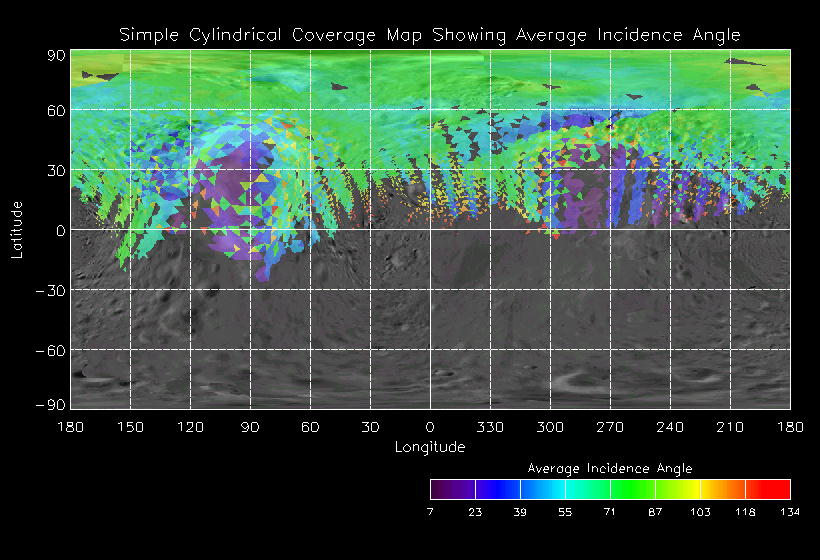
Task: Click the red end of the color bar
Action: 776,489
